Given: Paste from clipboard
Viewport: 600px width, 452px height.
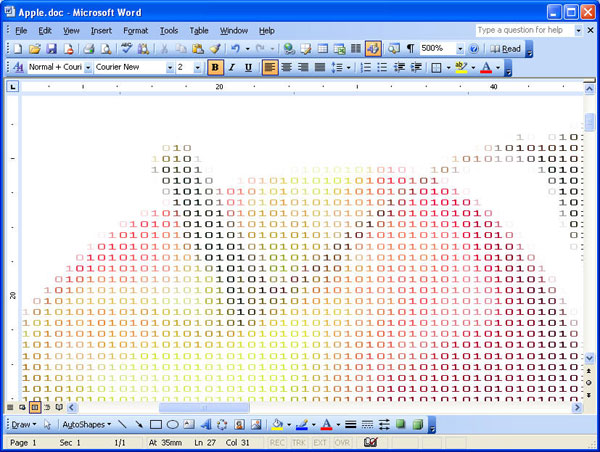Looking at the screenshot, I should pyautogui.click(x=198, y=49).
